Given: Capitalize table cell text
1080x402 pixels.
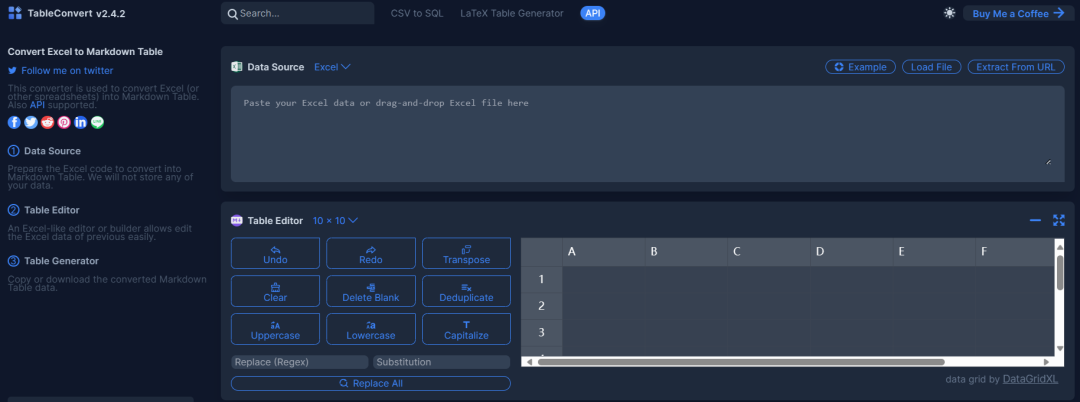Looking at the screenshot, I should pyautogui.click(x=466, y=329).
